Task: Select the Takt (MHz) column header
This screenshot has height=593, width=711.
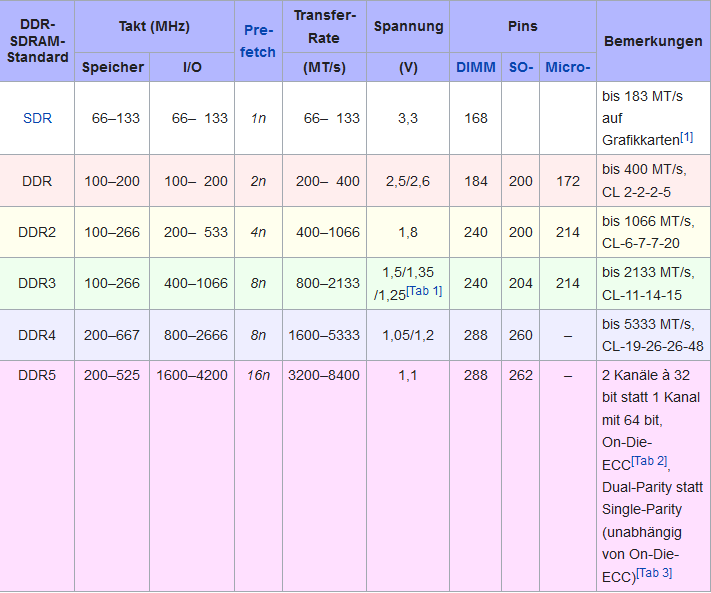Action: [155, 27]
